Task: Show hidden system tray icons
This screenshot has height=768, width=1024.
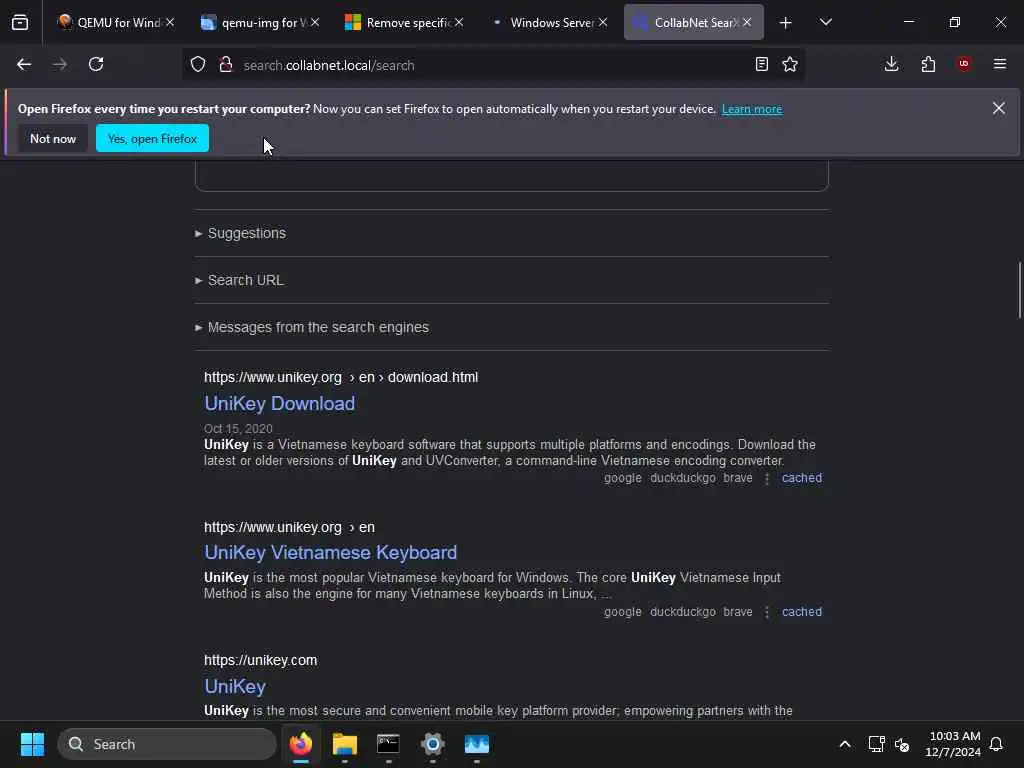Action: click(844, 744)
